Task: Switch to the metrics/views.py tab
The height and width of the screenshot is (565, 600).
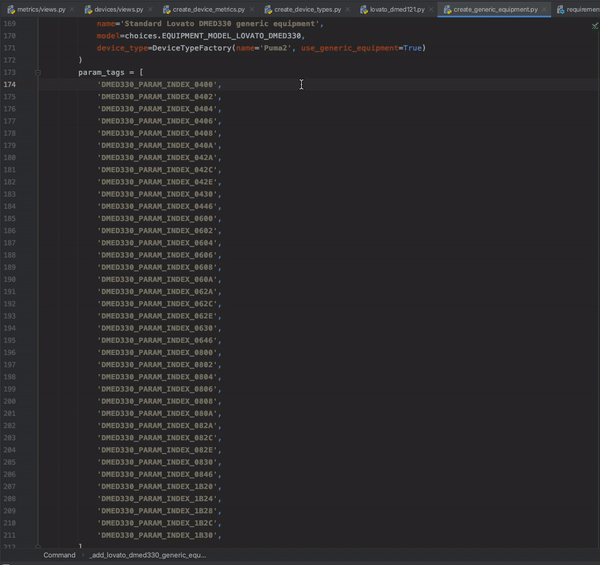Action: [x=41, y=10]
